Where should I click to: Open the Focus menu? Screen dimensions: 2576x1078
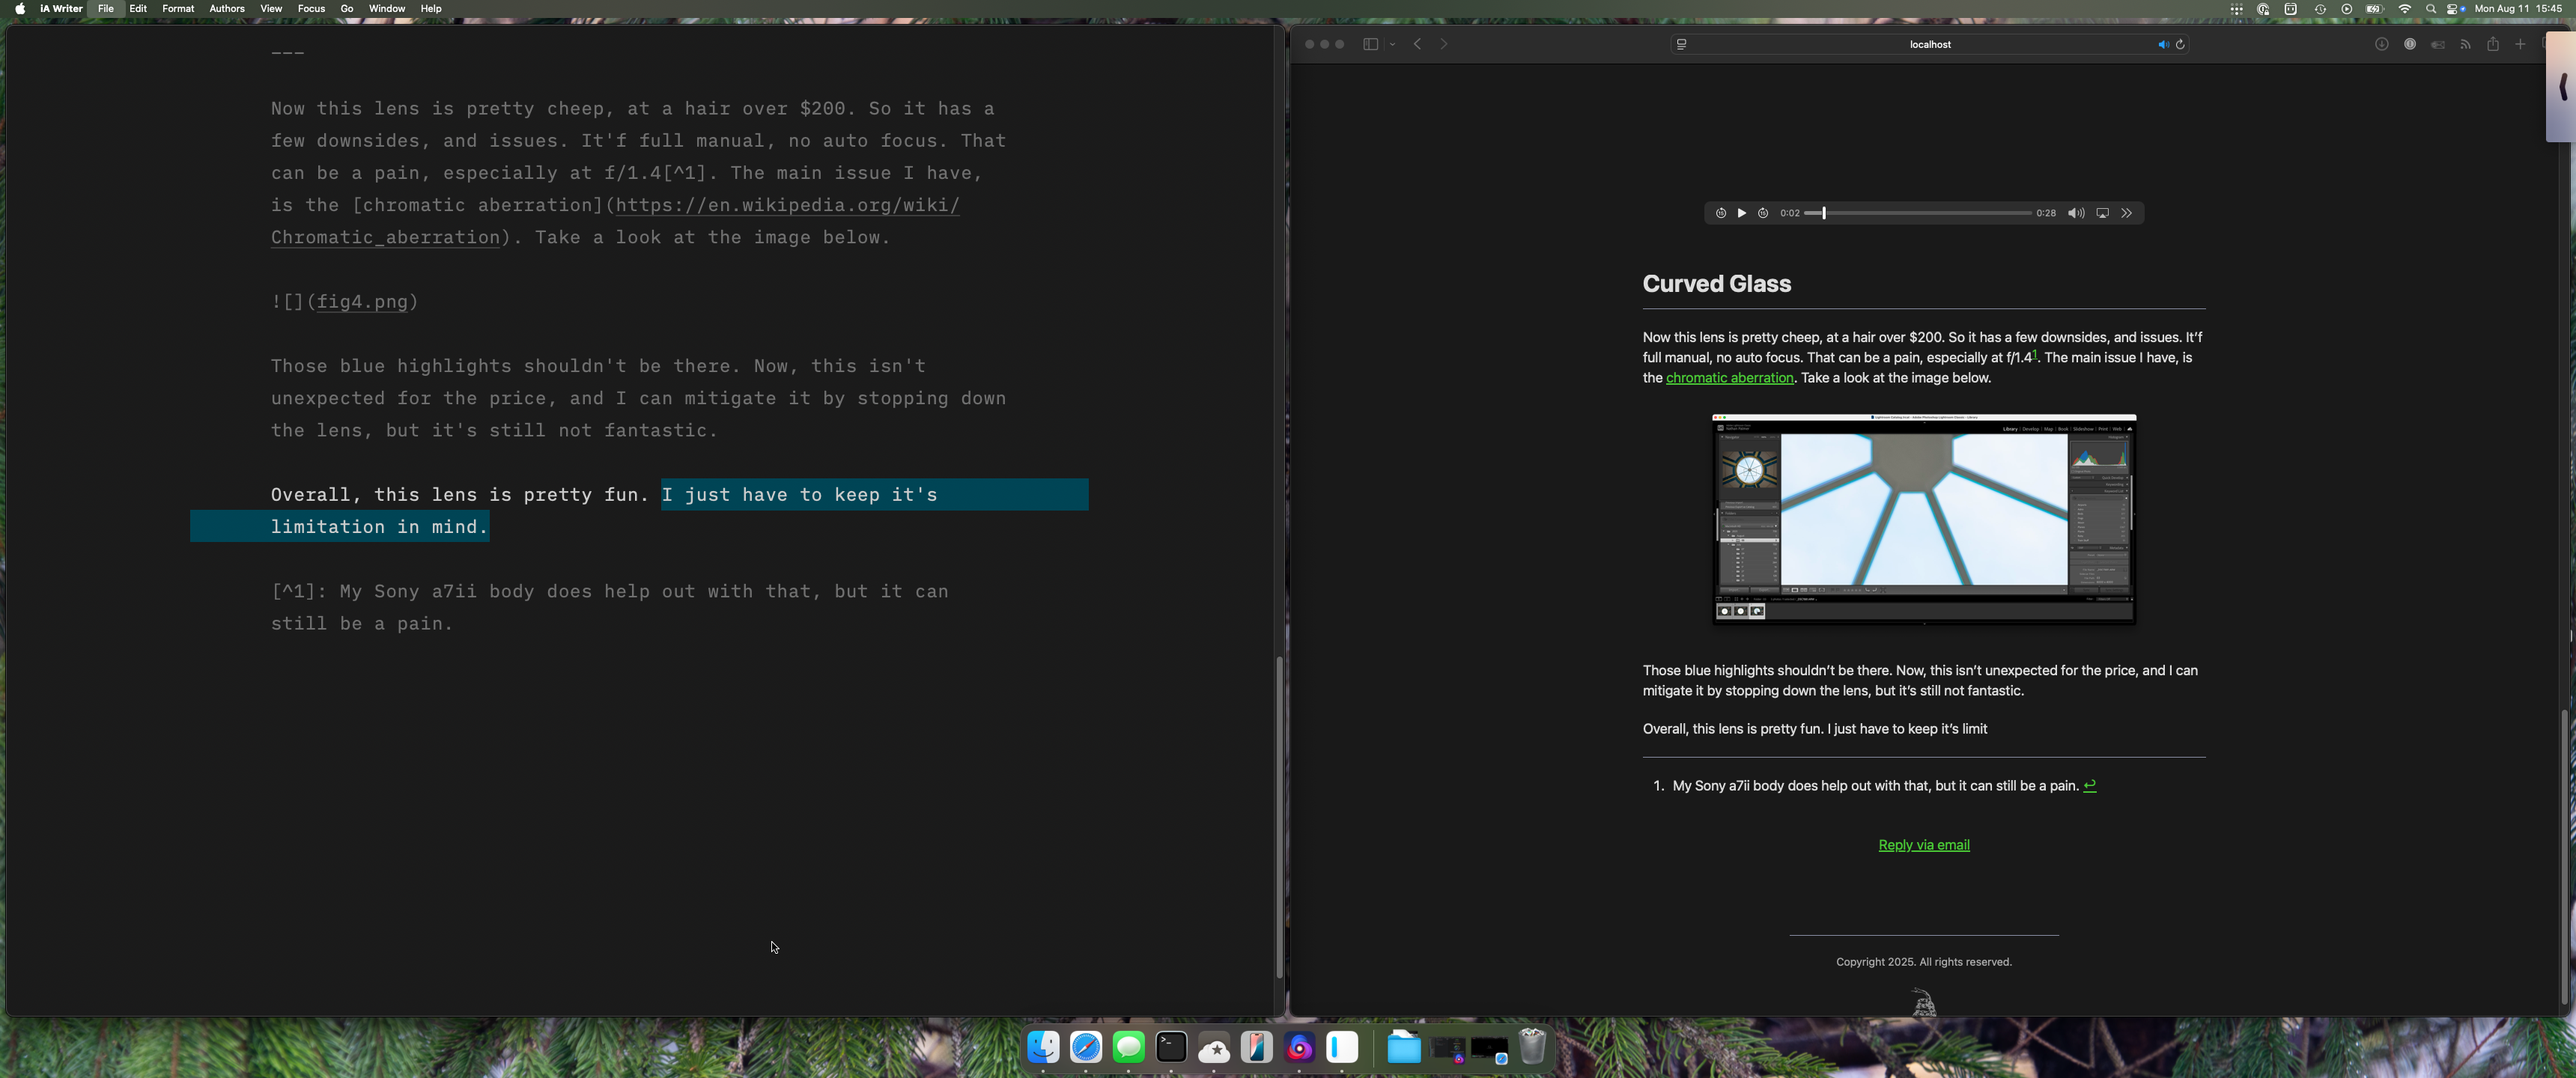311,8
